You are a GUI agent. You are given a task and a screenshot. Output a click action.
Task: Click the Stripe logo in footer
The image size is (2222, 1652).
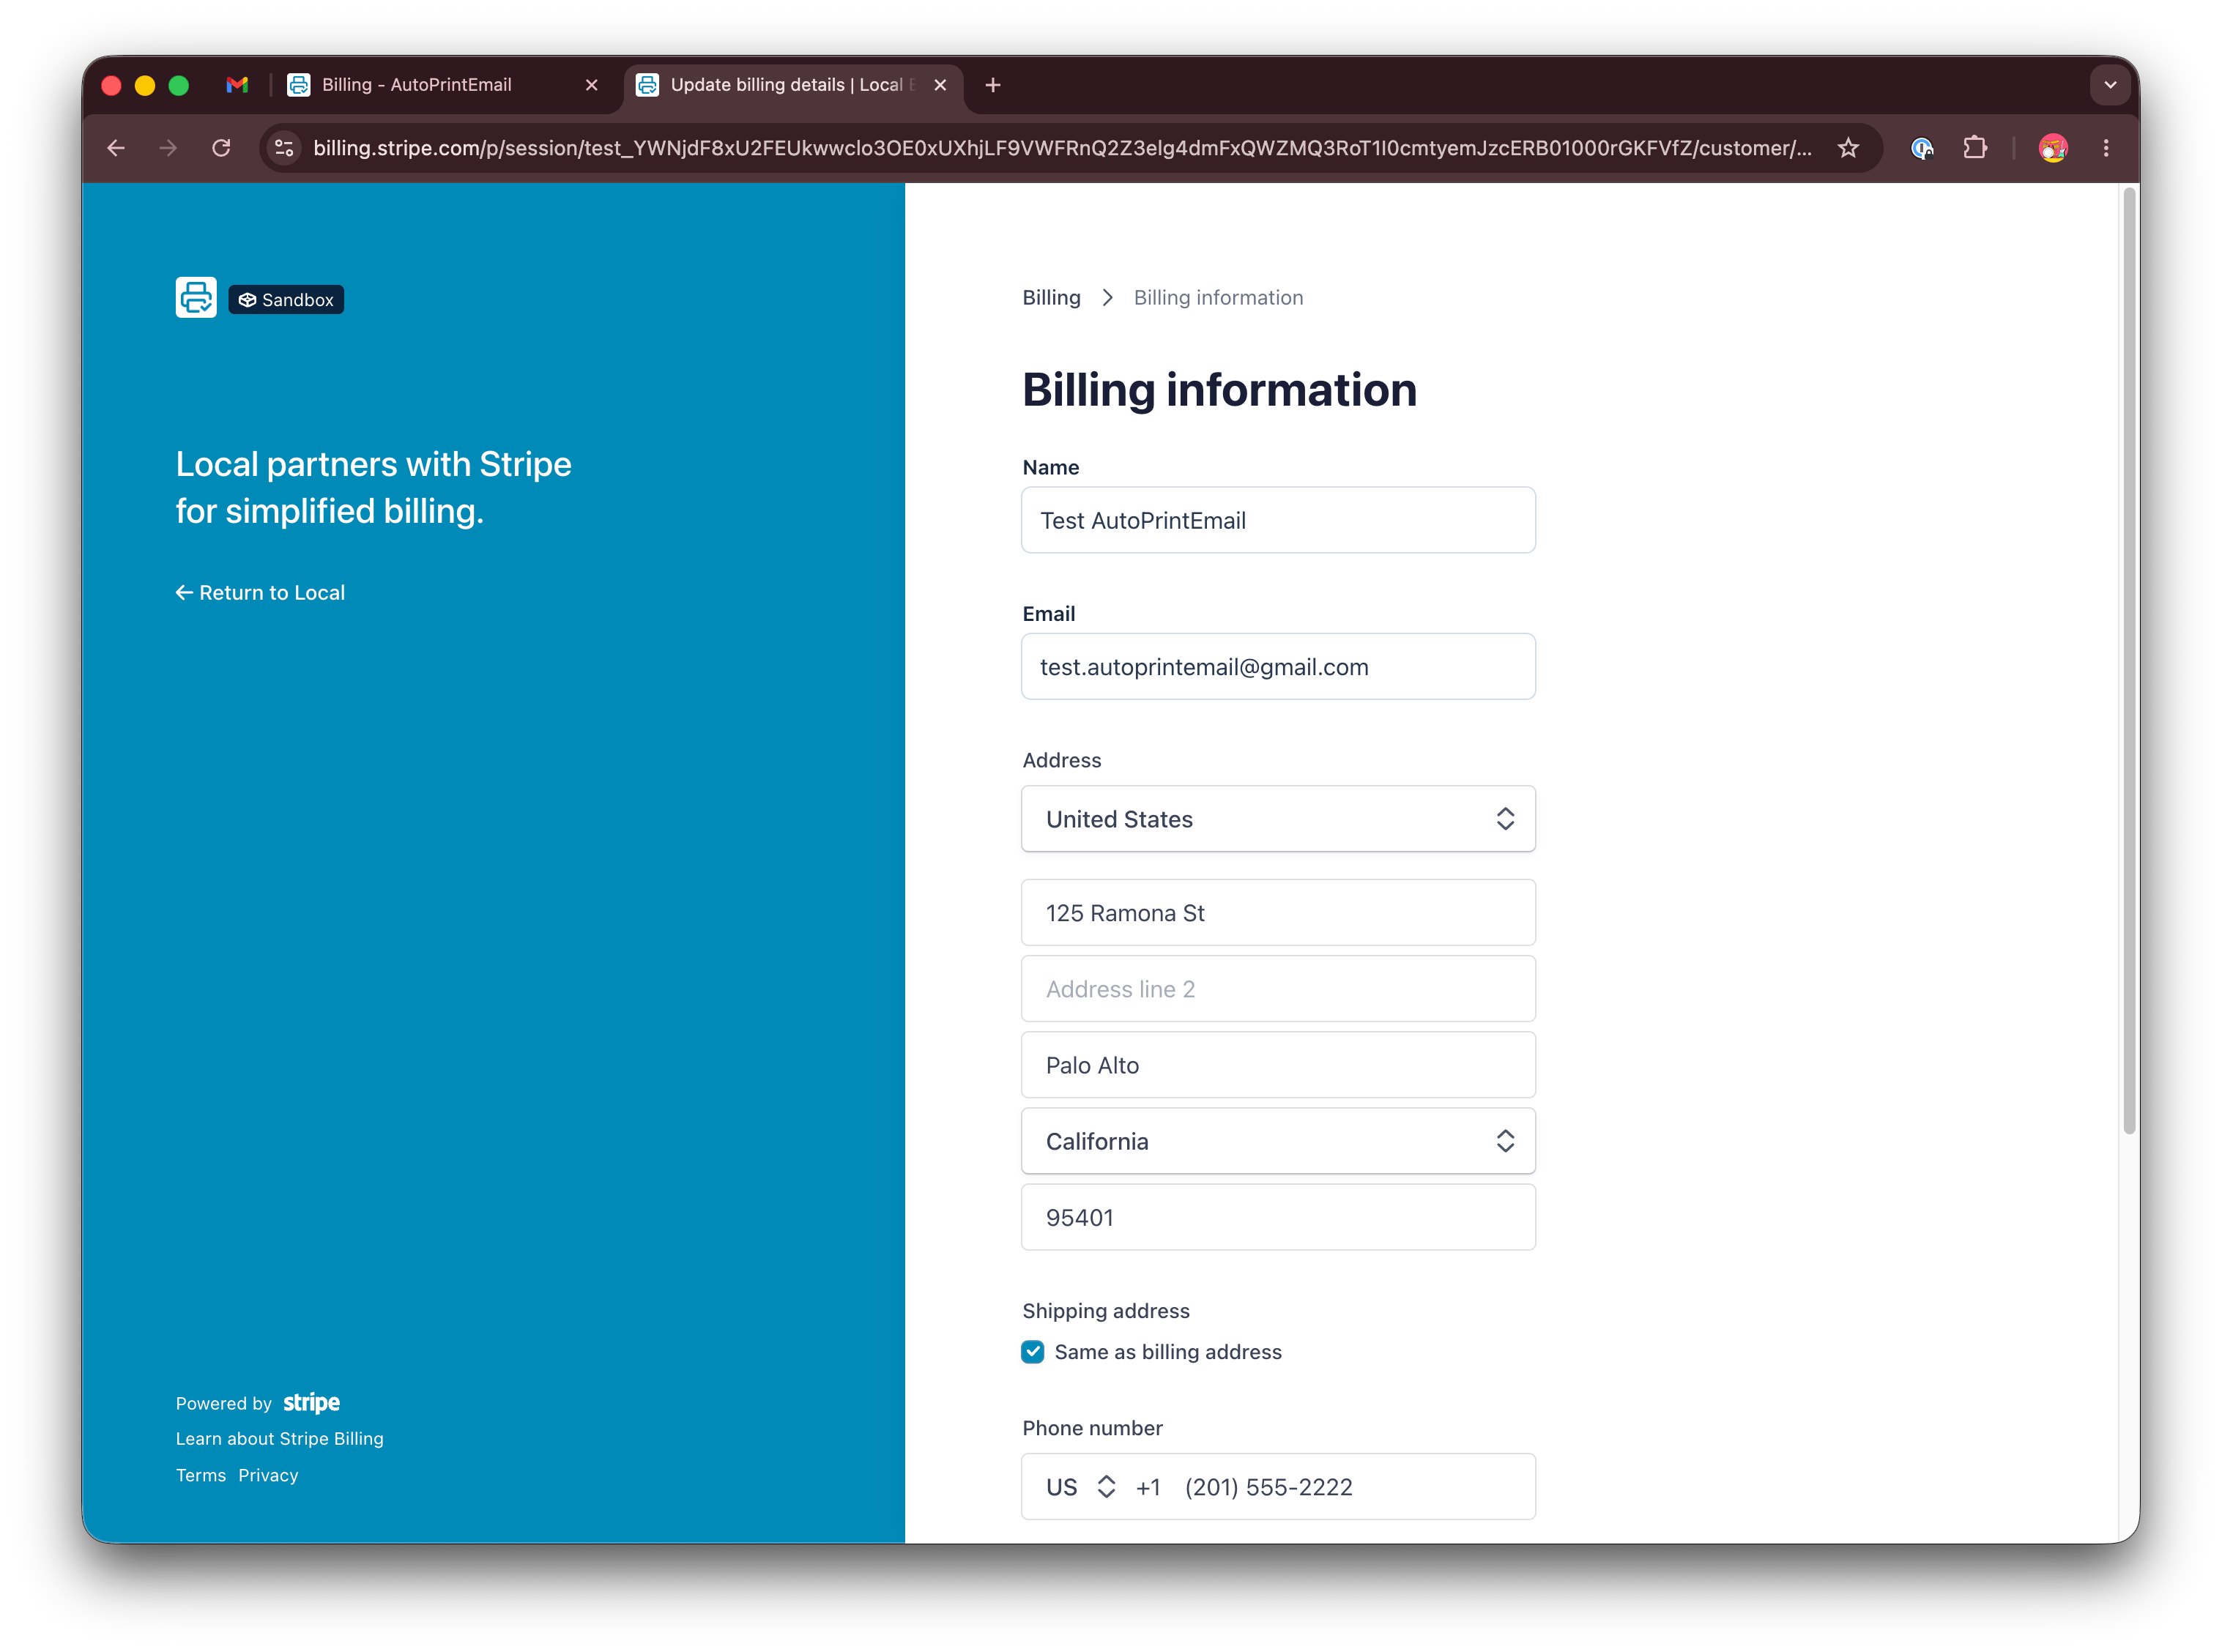point(311,1402)
